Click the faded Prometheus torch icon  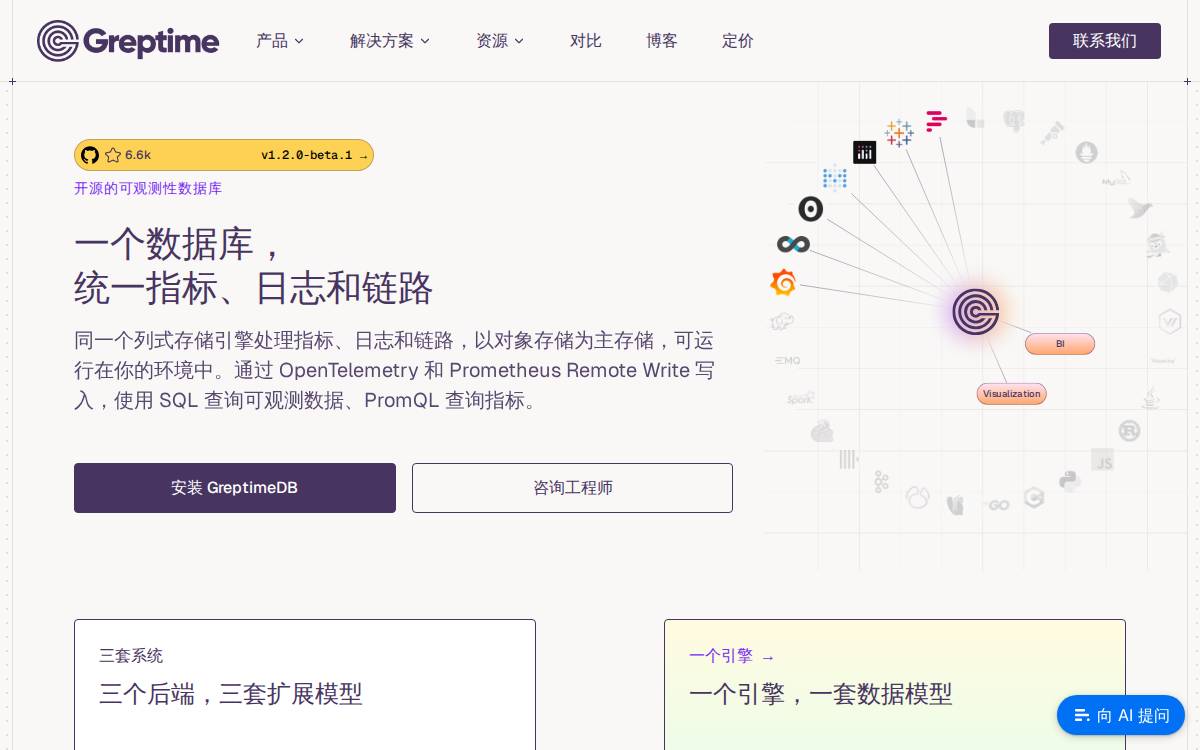[1087, 153]
